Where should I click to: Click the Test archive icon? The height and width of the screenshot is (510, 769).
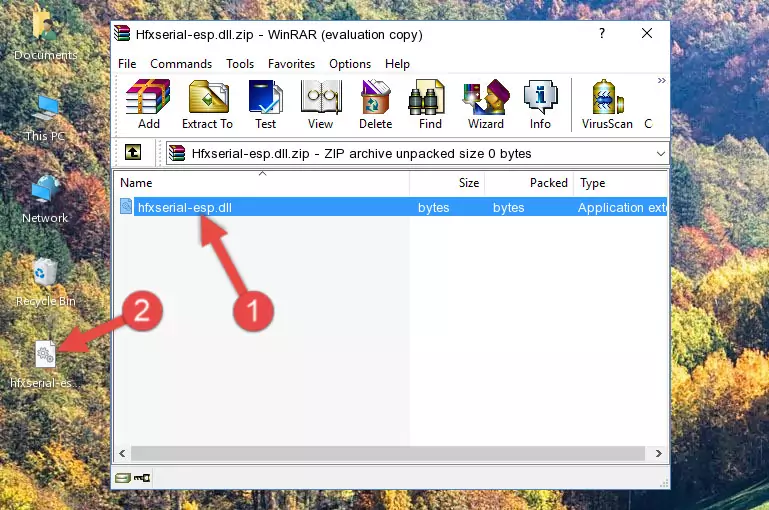[x=265, y=104]
